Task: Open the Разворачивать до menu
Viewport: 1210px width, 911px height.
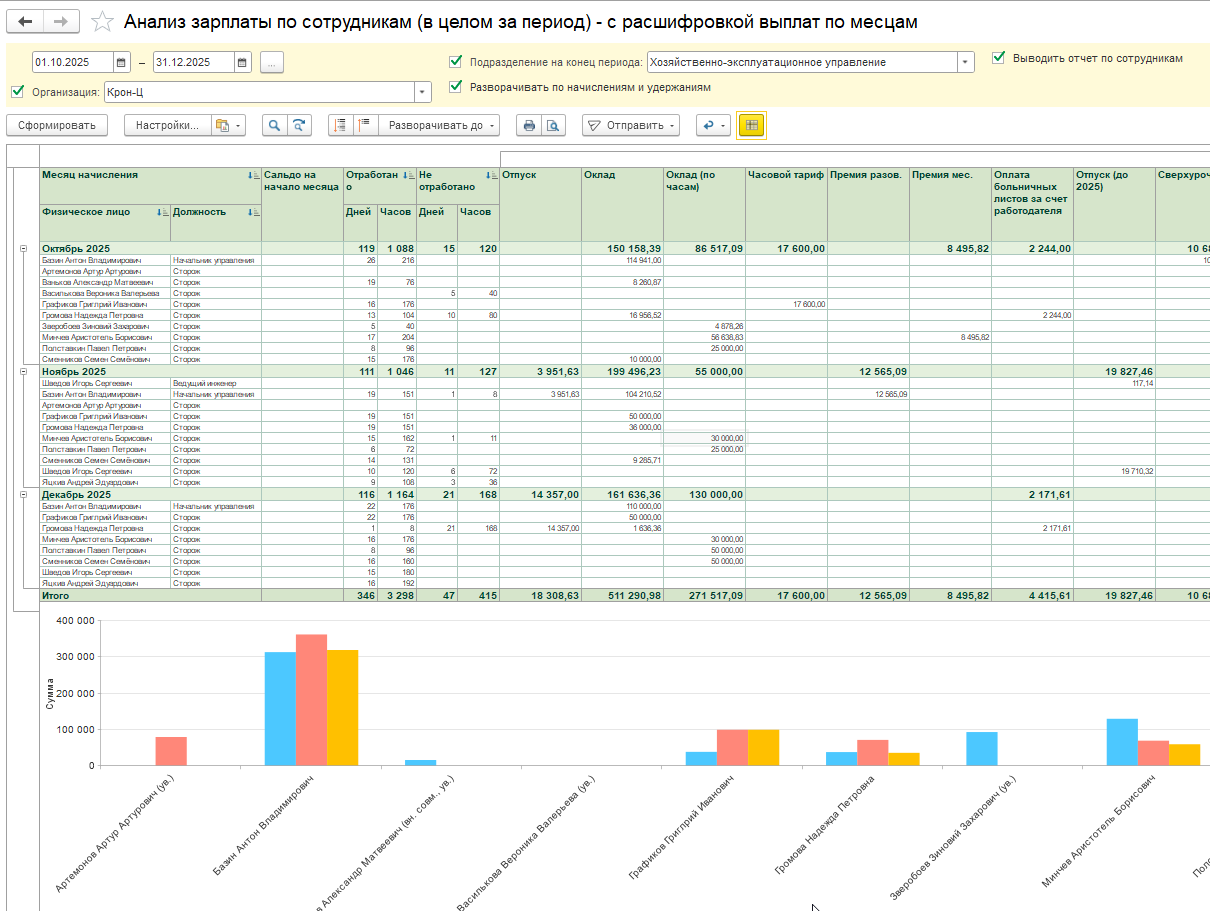Action: point(436,126)
